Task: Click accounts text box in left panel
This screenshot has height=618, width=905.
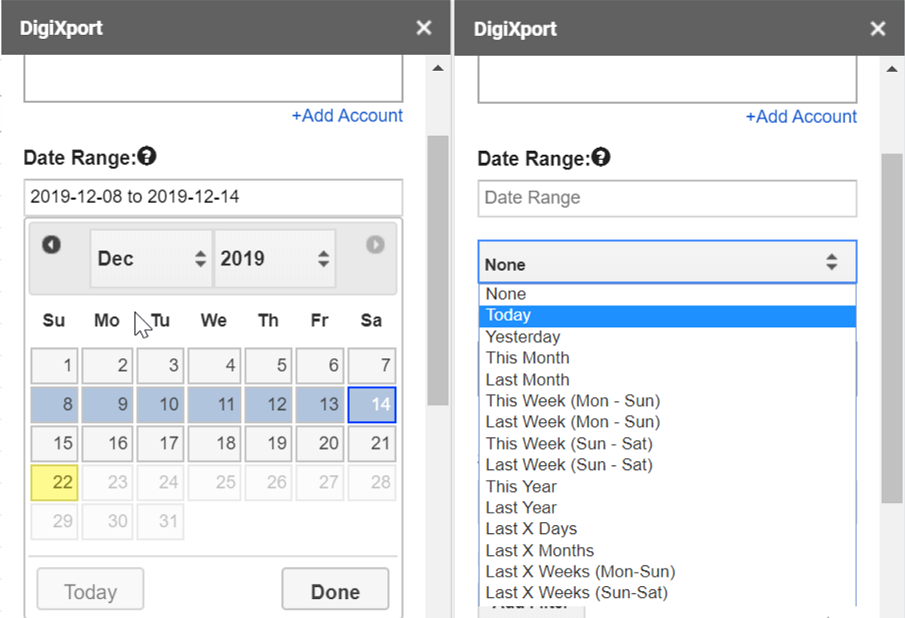Action: (x=213, y=79)
